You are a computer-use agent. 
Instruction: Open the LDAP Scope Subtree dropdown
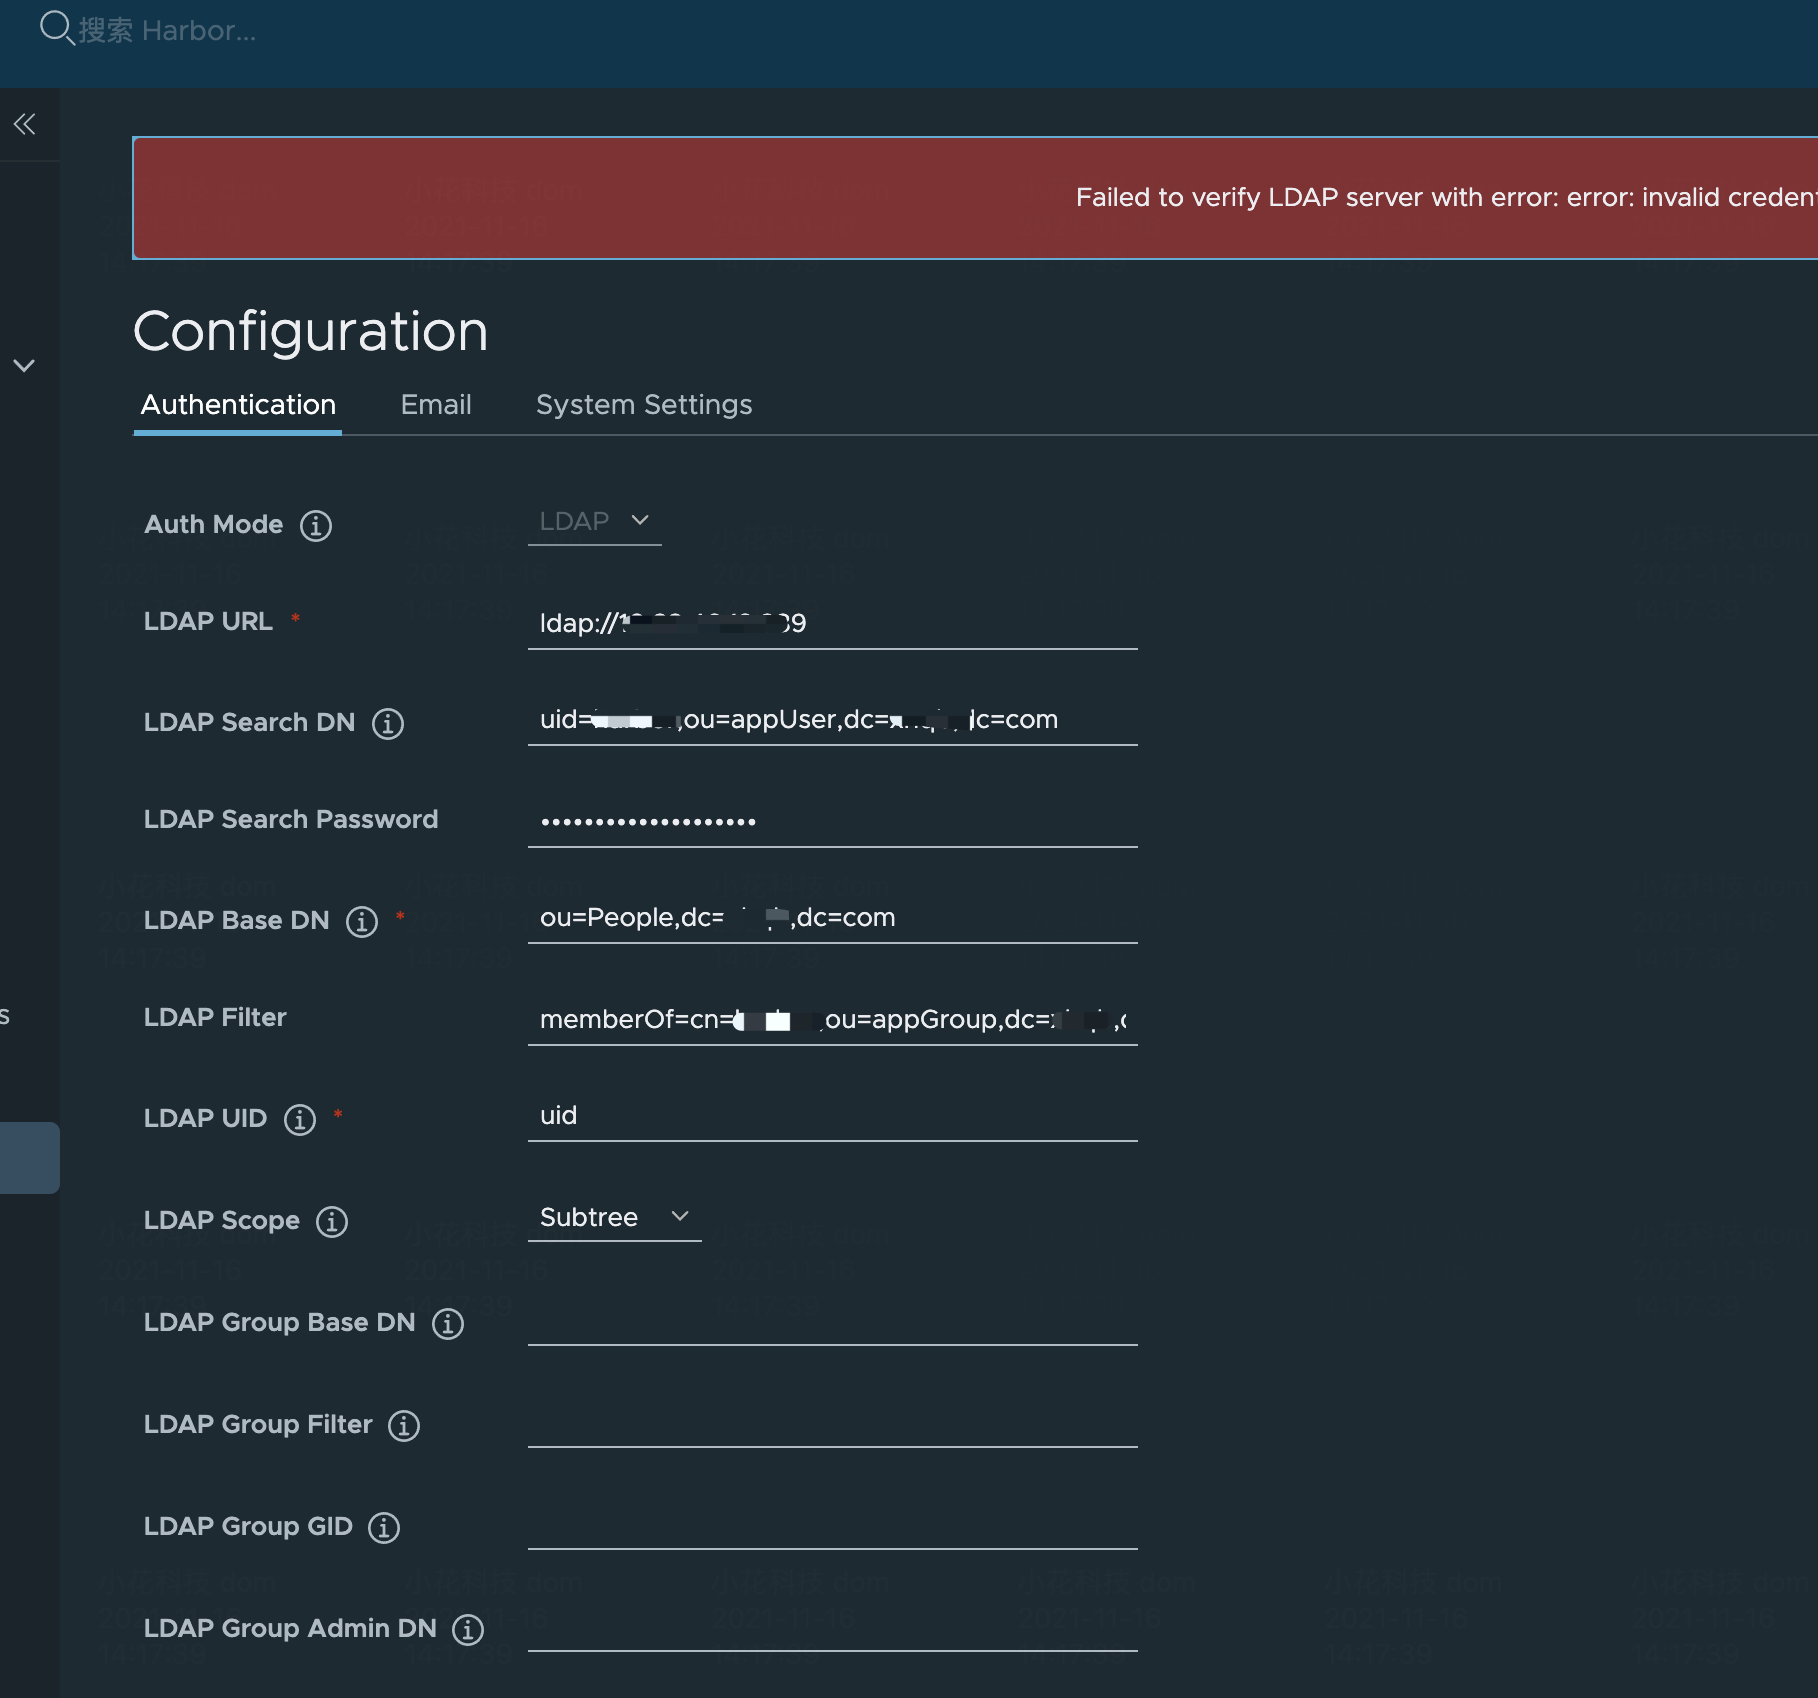click(614, 1217)
